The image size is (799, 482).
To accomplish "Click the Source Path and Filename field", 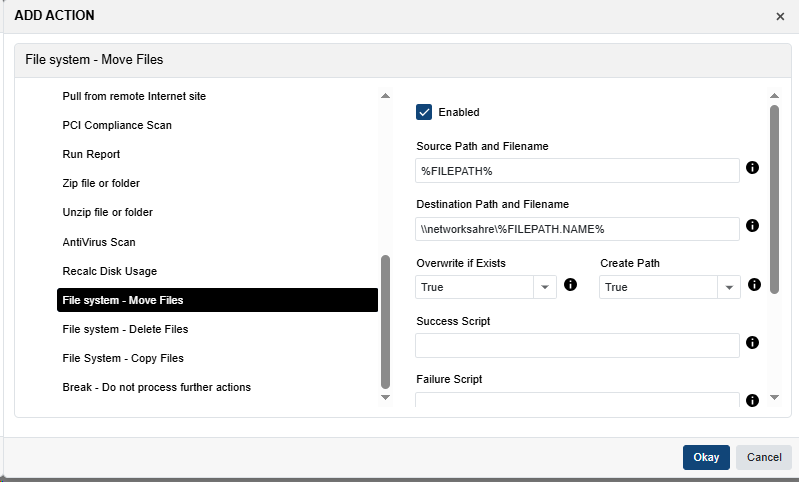I will pyautogui.click(x=577, y=171).
